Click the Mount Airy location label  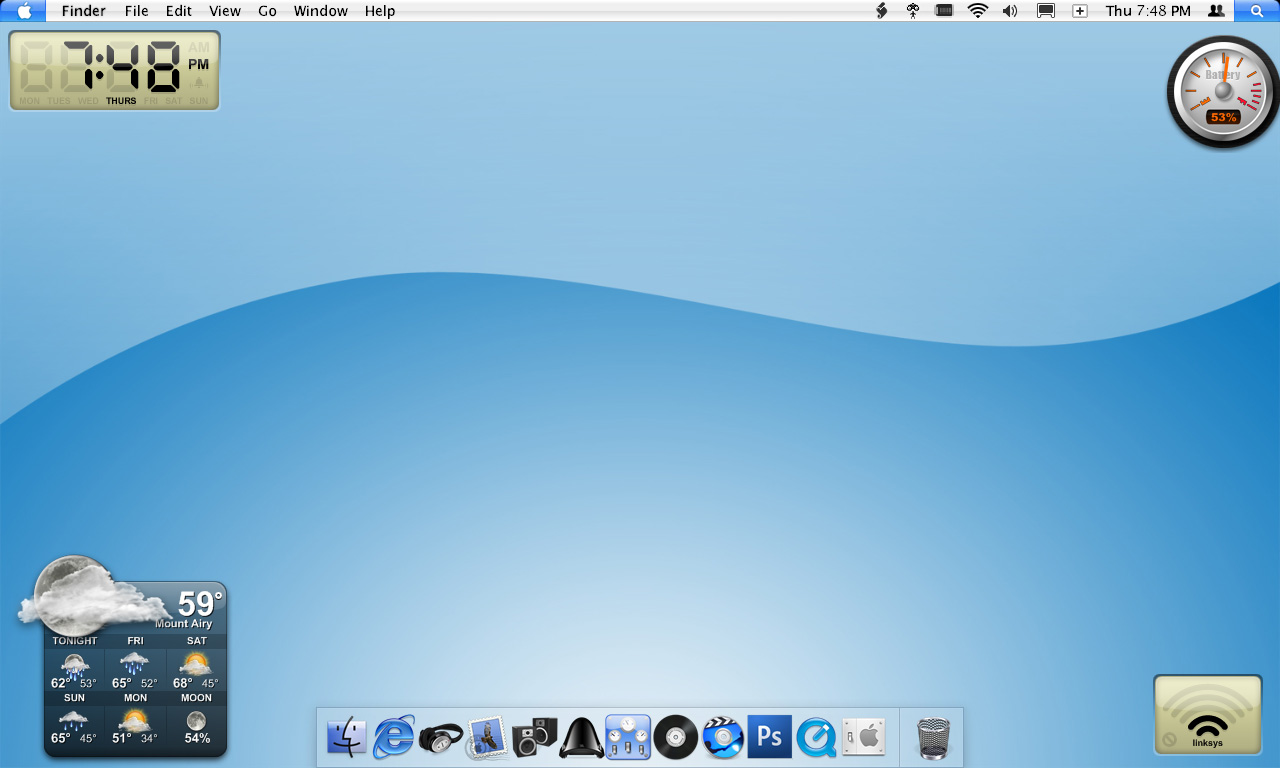coord(184,624)
